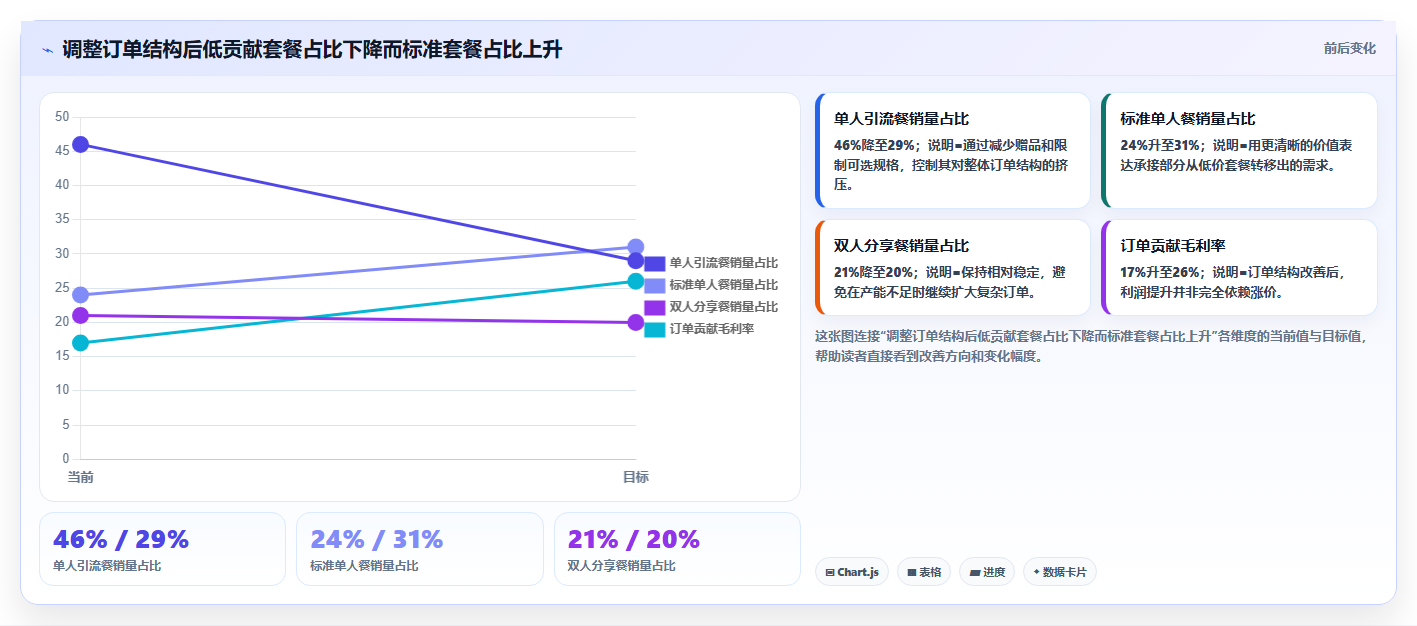Click the icon in the 表格 tag
Image resolution: width=1417 pixels, height=626 pixels.
912,573
